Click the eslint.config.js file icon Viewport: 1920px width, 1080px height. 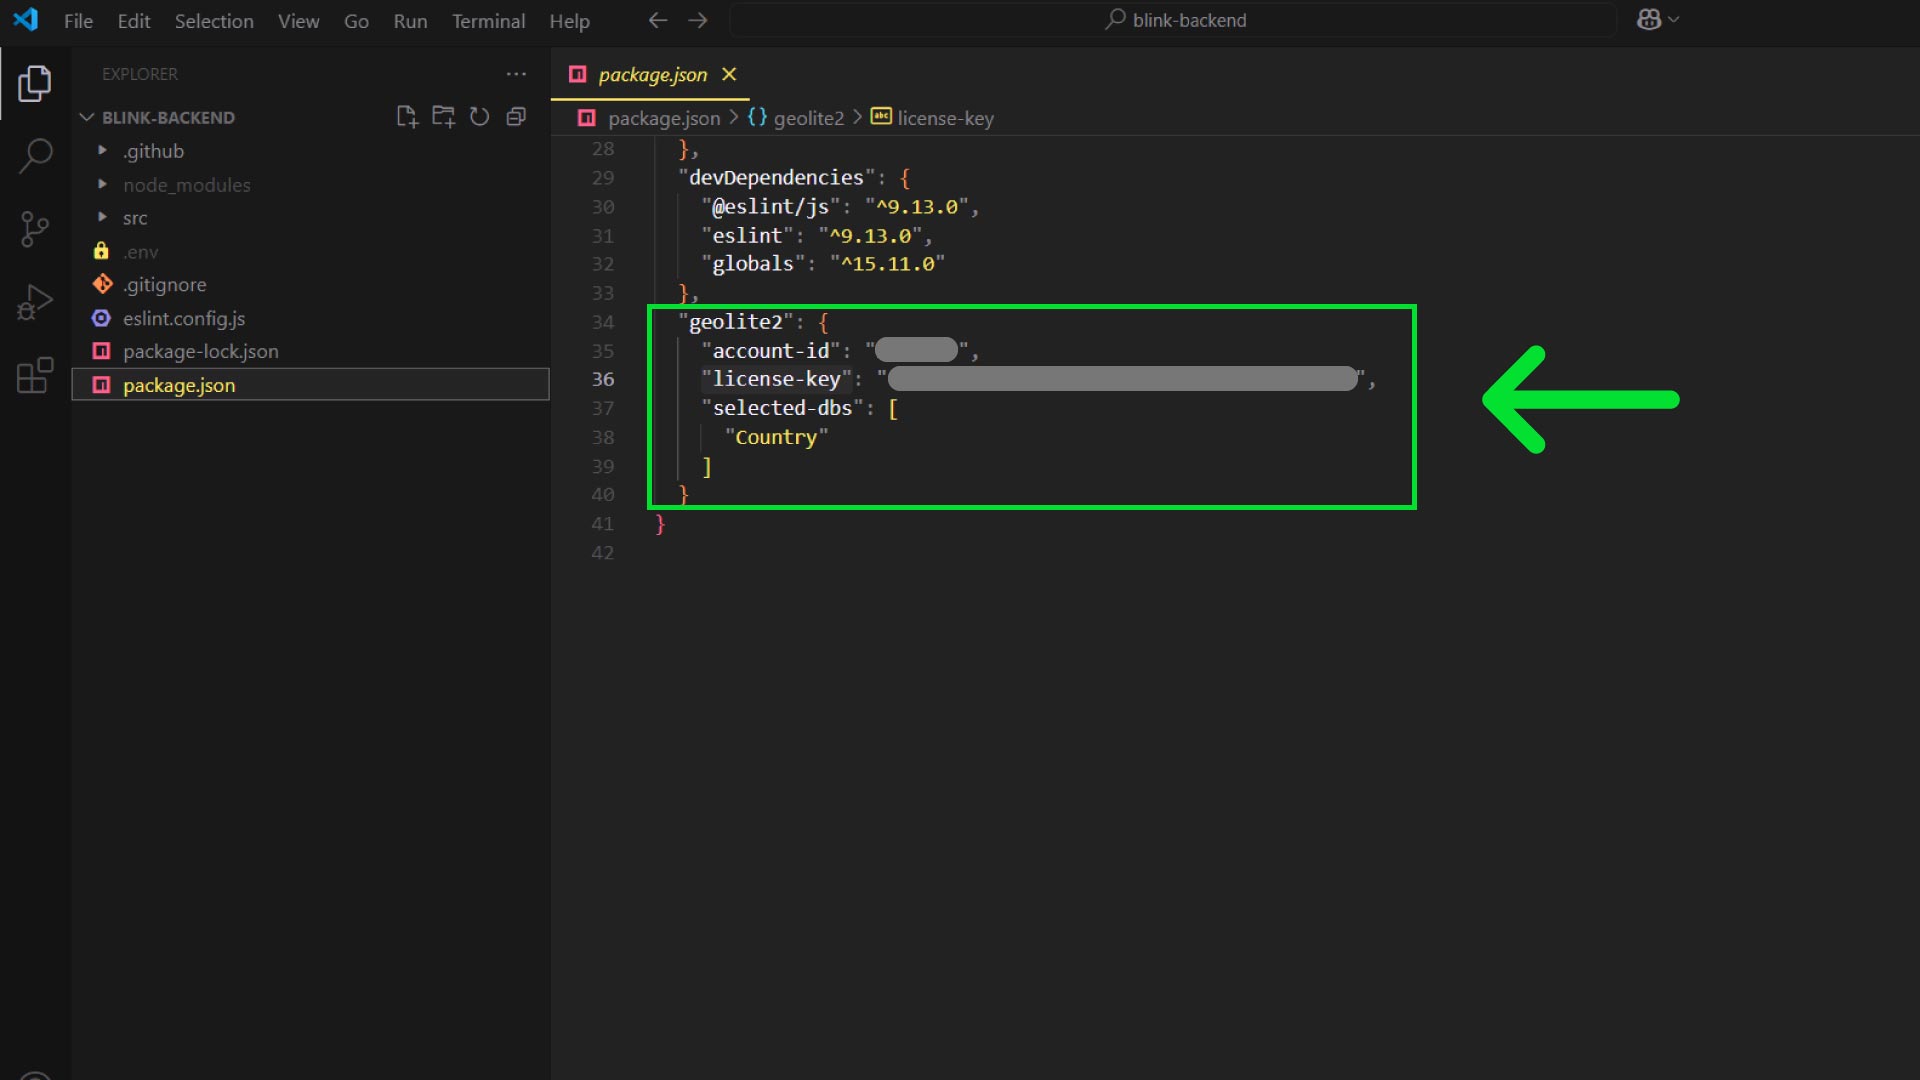coord(101,318)
